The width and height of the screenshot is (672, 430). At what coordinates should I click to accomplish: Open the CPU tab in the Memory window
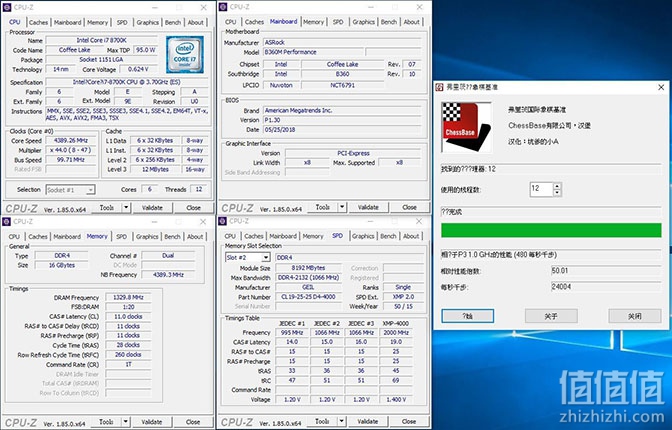pyautogui.click(x=14, y=237)
